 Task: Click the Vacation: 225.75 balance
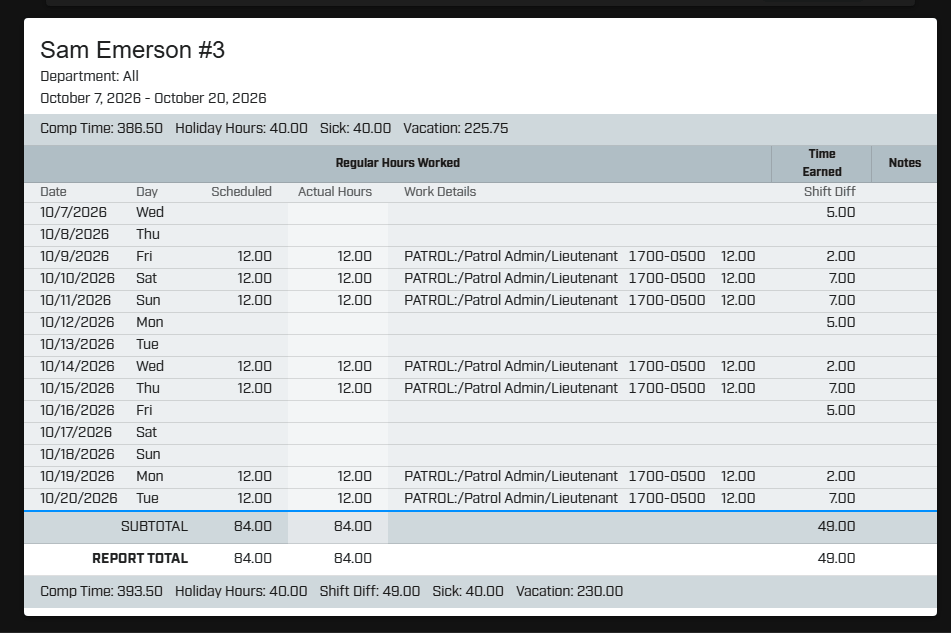(455, 129)
